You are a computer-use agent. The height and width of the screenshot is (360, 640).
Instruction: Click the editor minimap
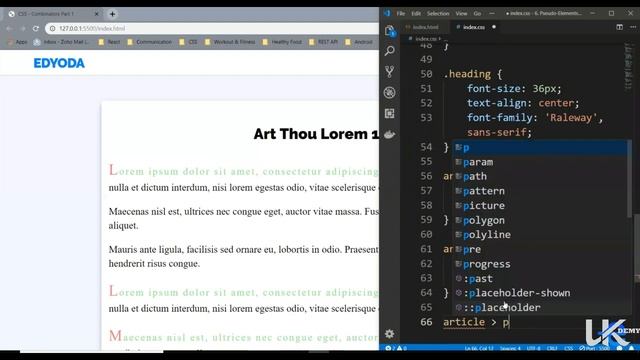click(629, 67)
